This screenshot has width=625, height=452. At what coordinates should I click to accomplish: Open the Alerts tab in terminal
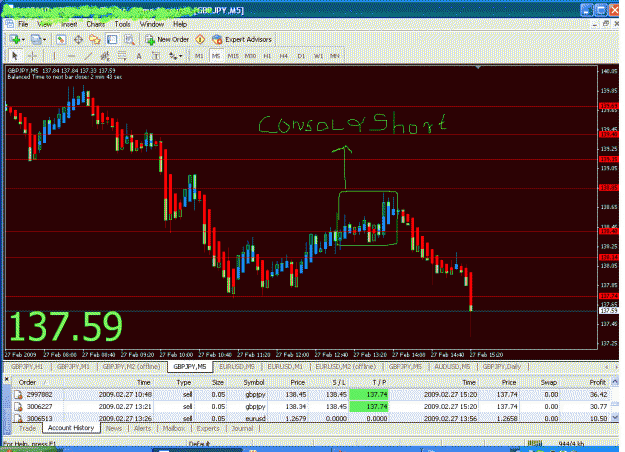[142, 428]
